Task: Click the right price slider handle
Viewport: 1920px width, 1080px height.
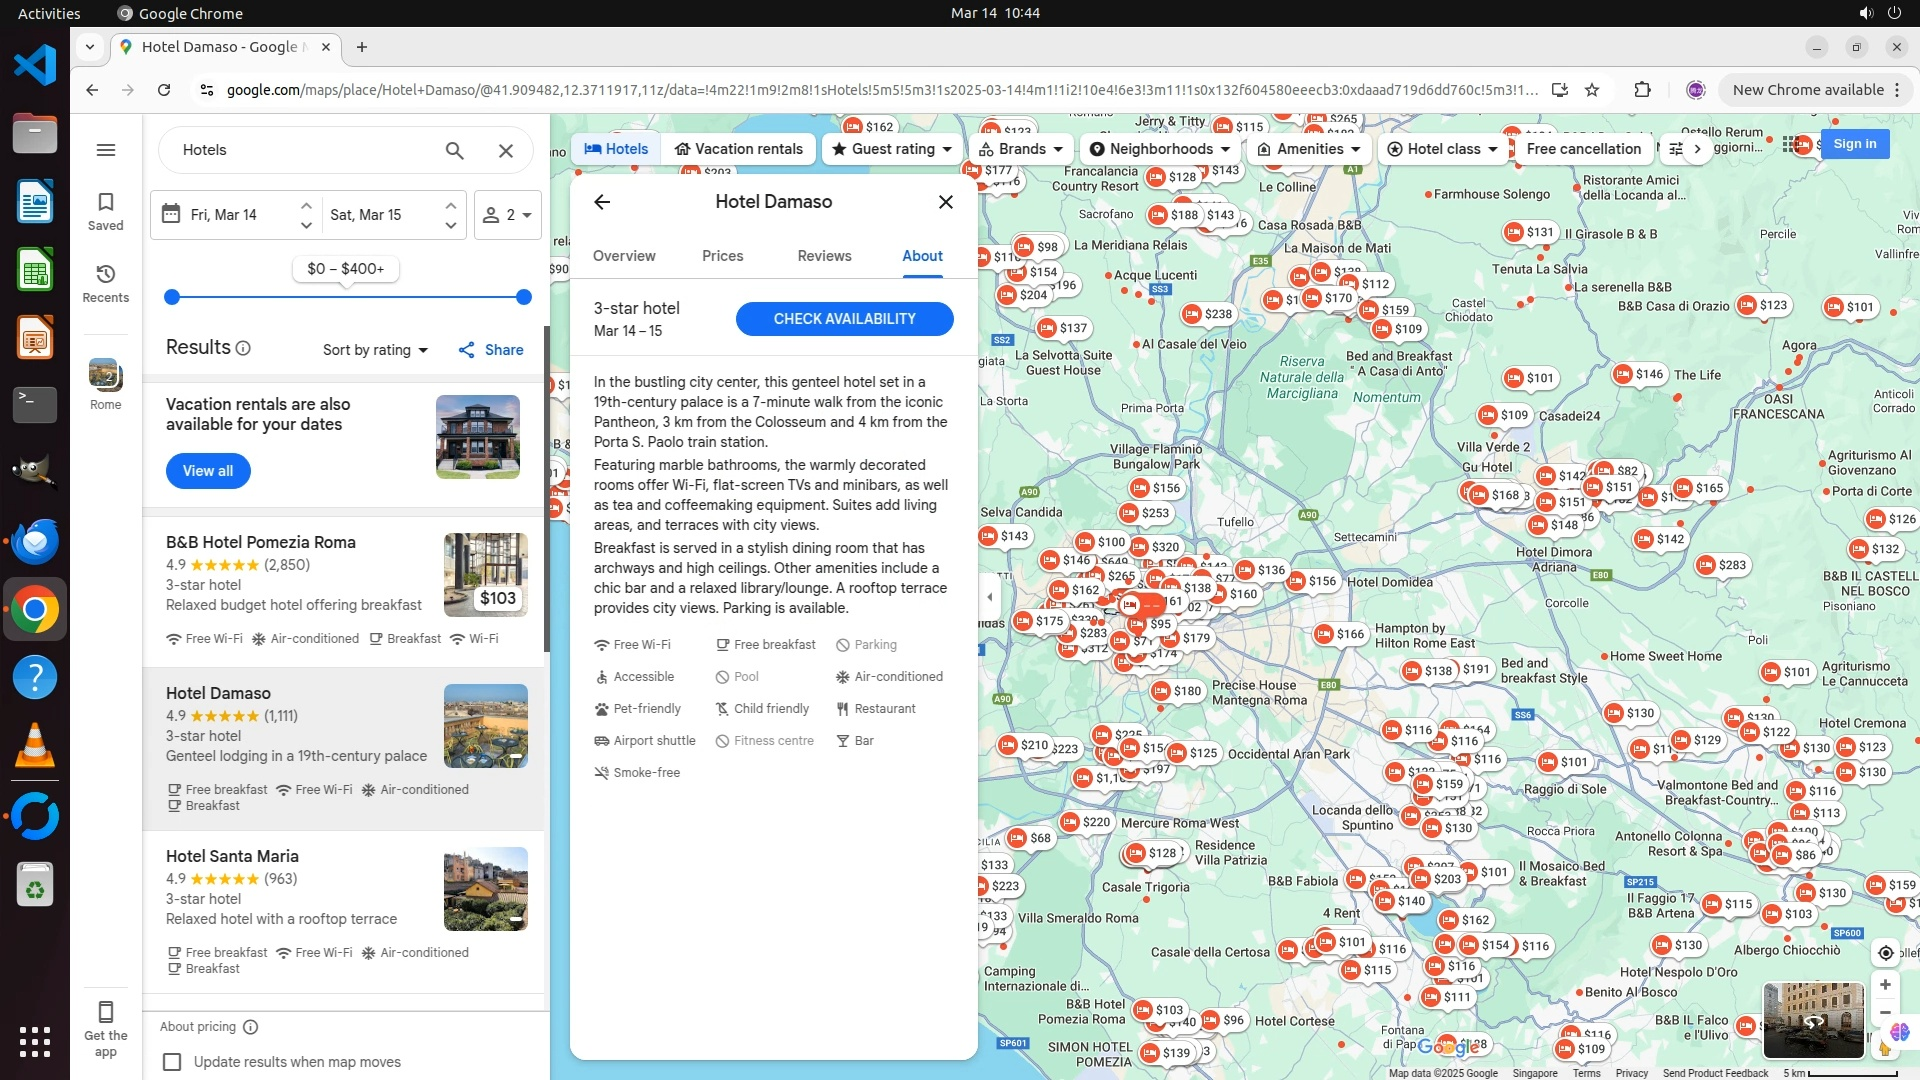Action: click(x=523, y=297)
